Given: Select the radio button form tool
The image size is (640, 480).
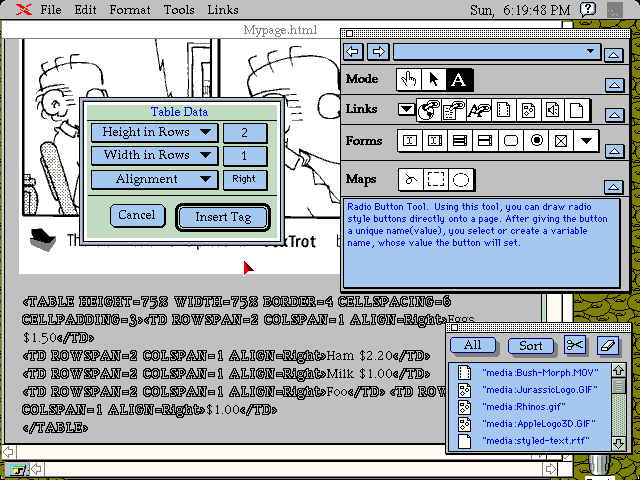Looking at the screenshot, I should [536, 141].
